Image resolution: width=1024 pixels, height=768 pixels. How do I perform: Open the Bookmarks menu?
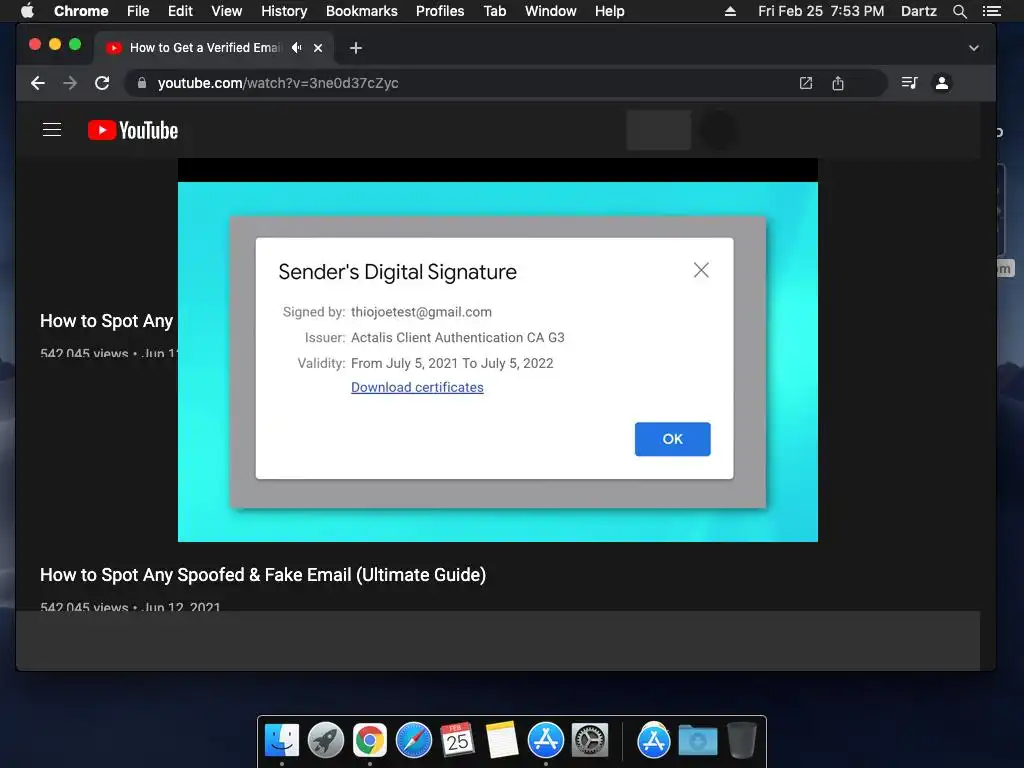click(362, 11)
